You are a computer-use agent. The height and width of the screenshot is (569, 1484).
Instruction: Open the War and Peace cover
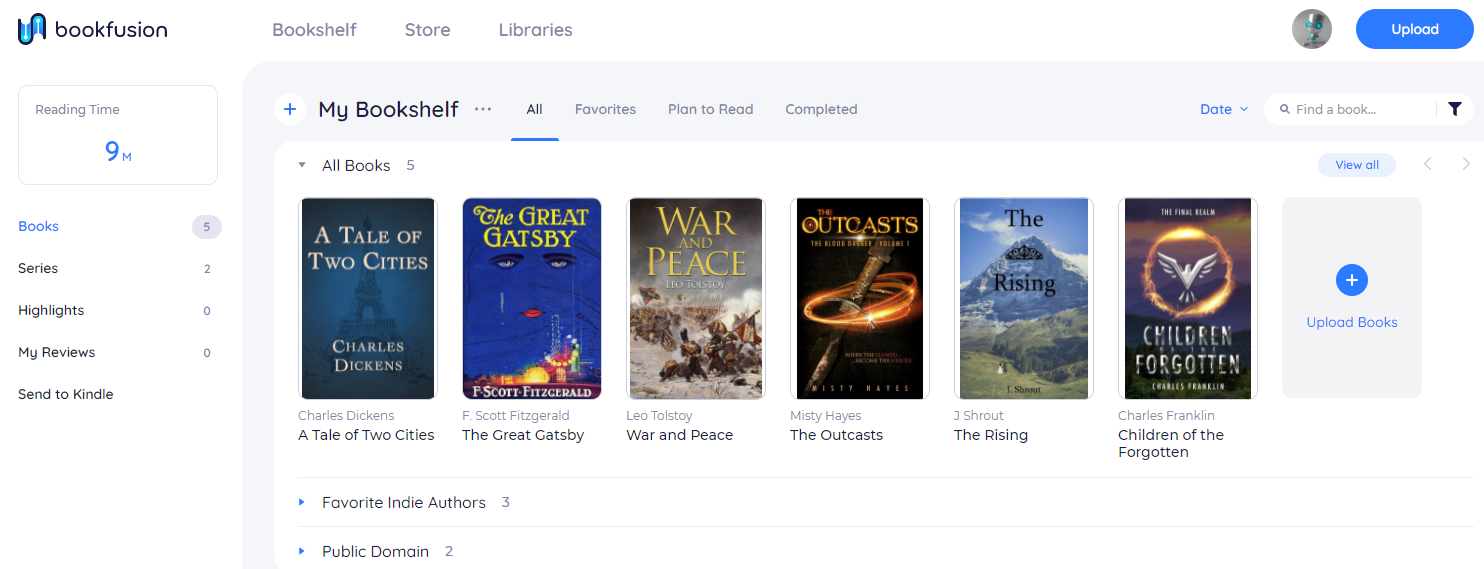click(x=696, y=298)
